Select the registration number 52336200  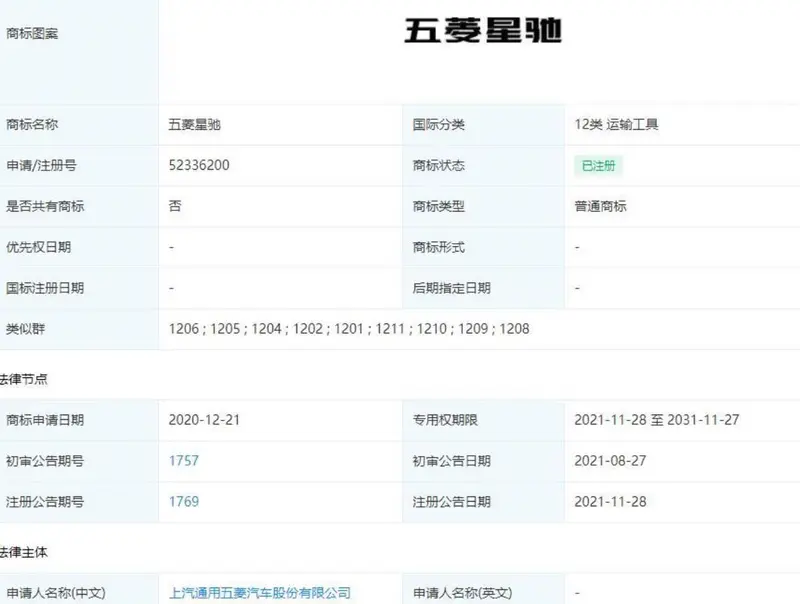tap(200, 165)
